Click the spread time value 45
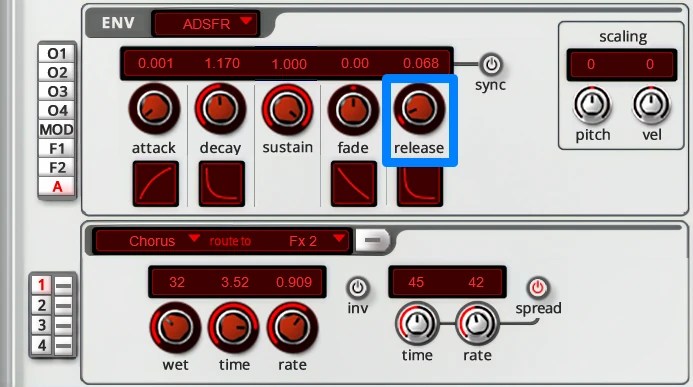Screen dimensions: 693x387 [416, 282]
